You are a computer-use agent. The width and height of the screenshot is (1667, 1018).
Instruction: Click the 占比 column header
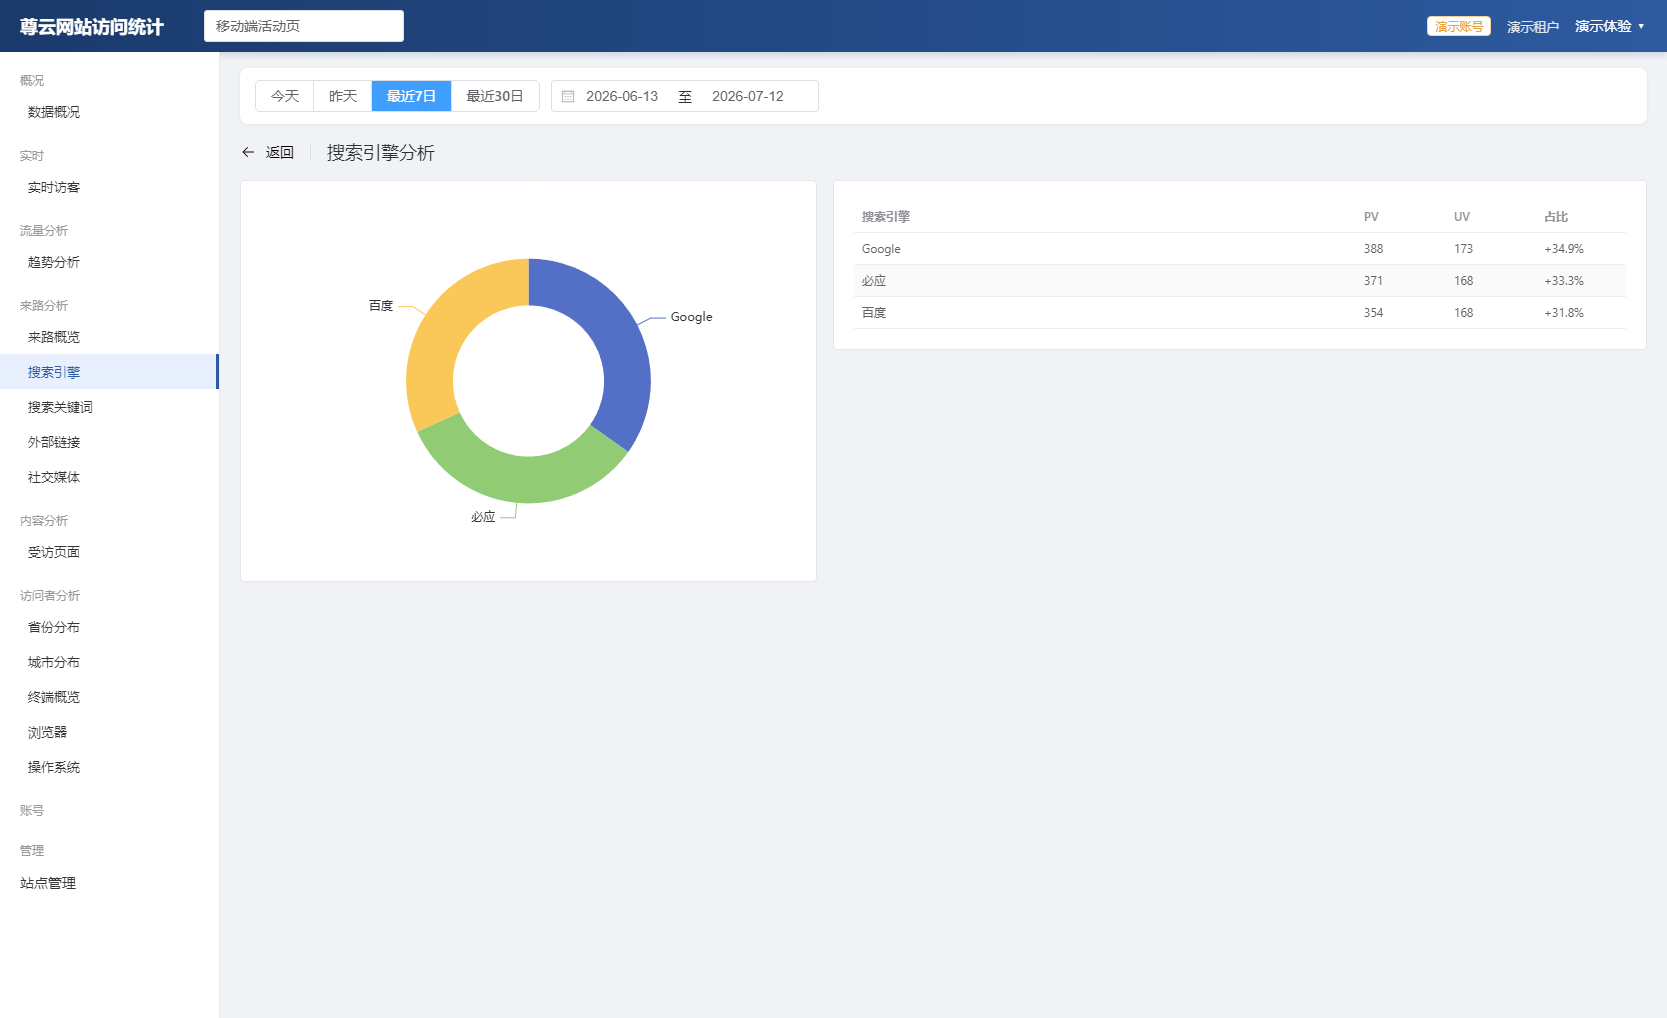coord(1556,217)
